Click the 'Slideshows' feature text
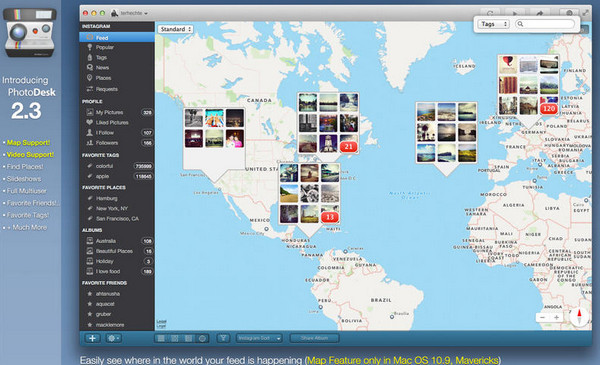 [24, 179]
